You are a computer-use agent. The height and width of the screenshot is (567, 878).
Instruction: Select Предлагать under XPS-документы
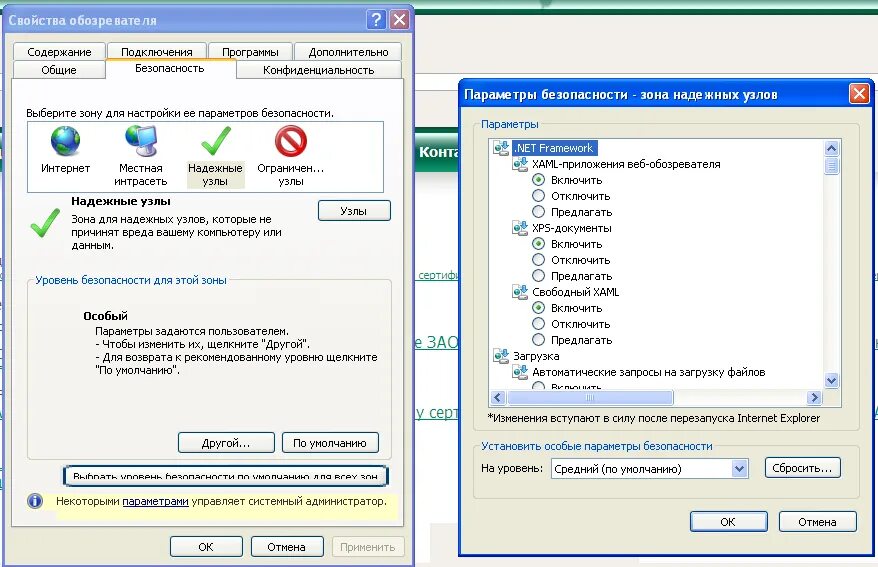coord(538,275)
